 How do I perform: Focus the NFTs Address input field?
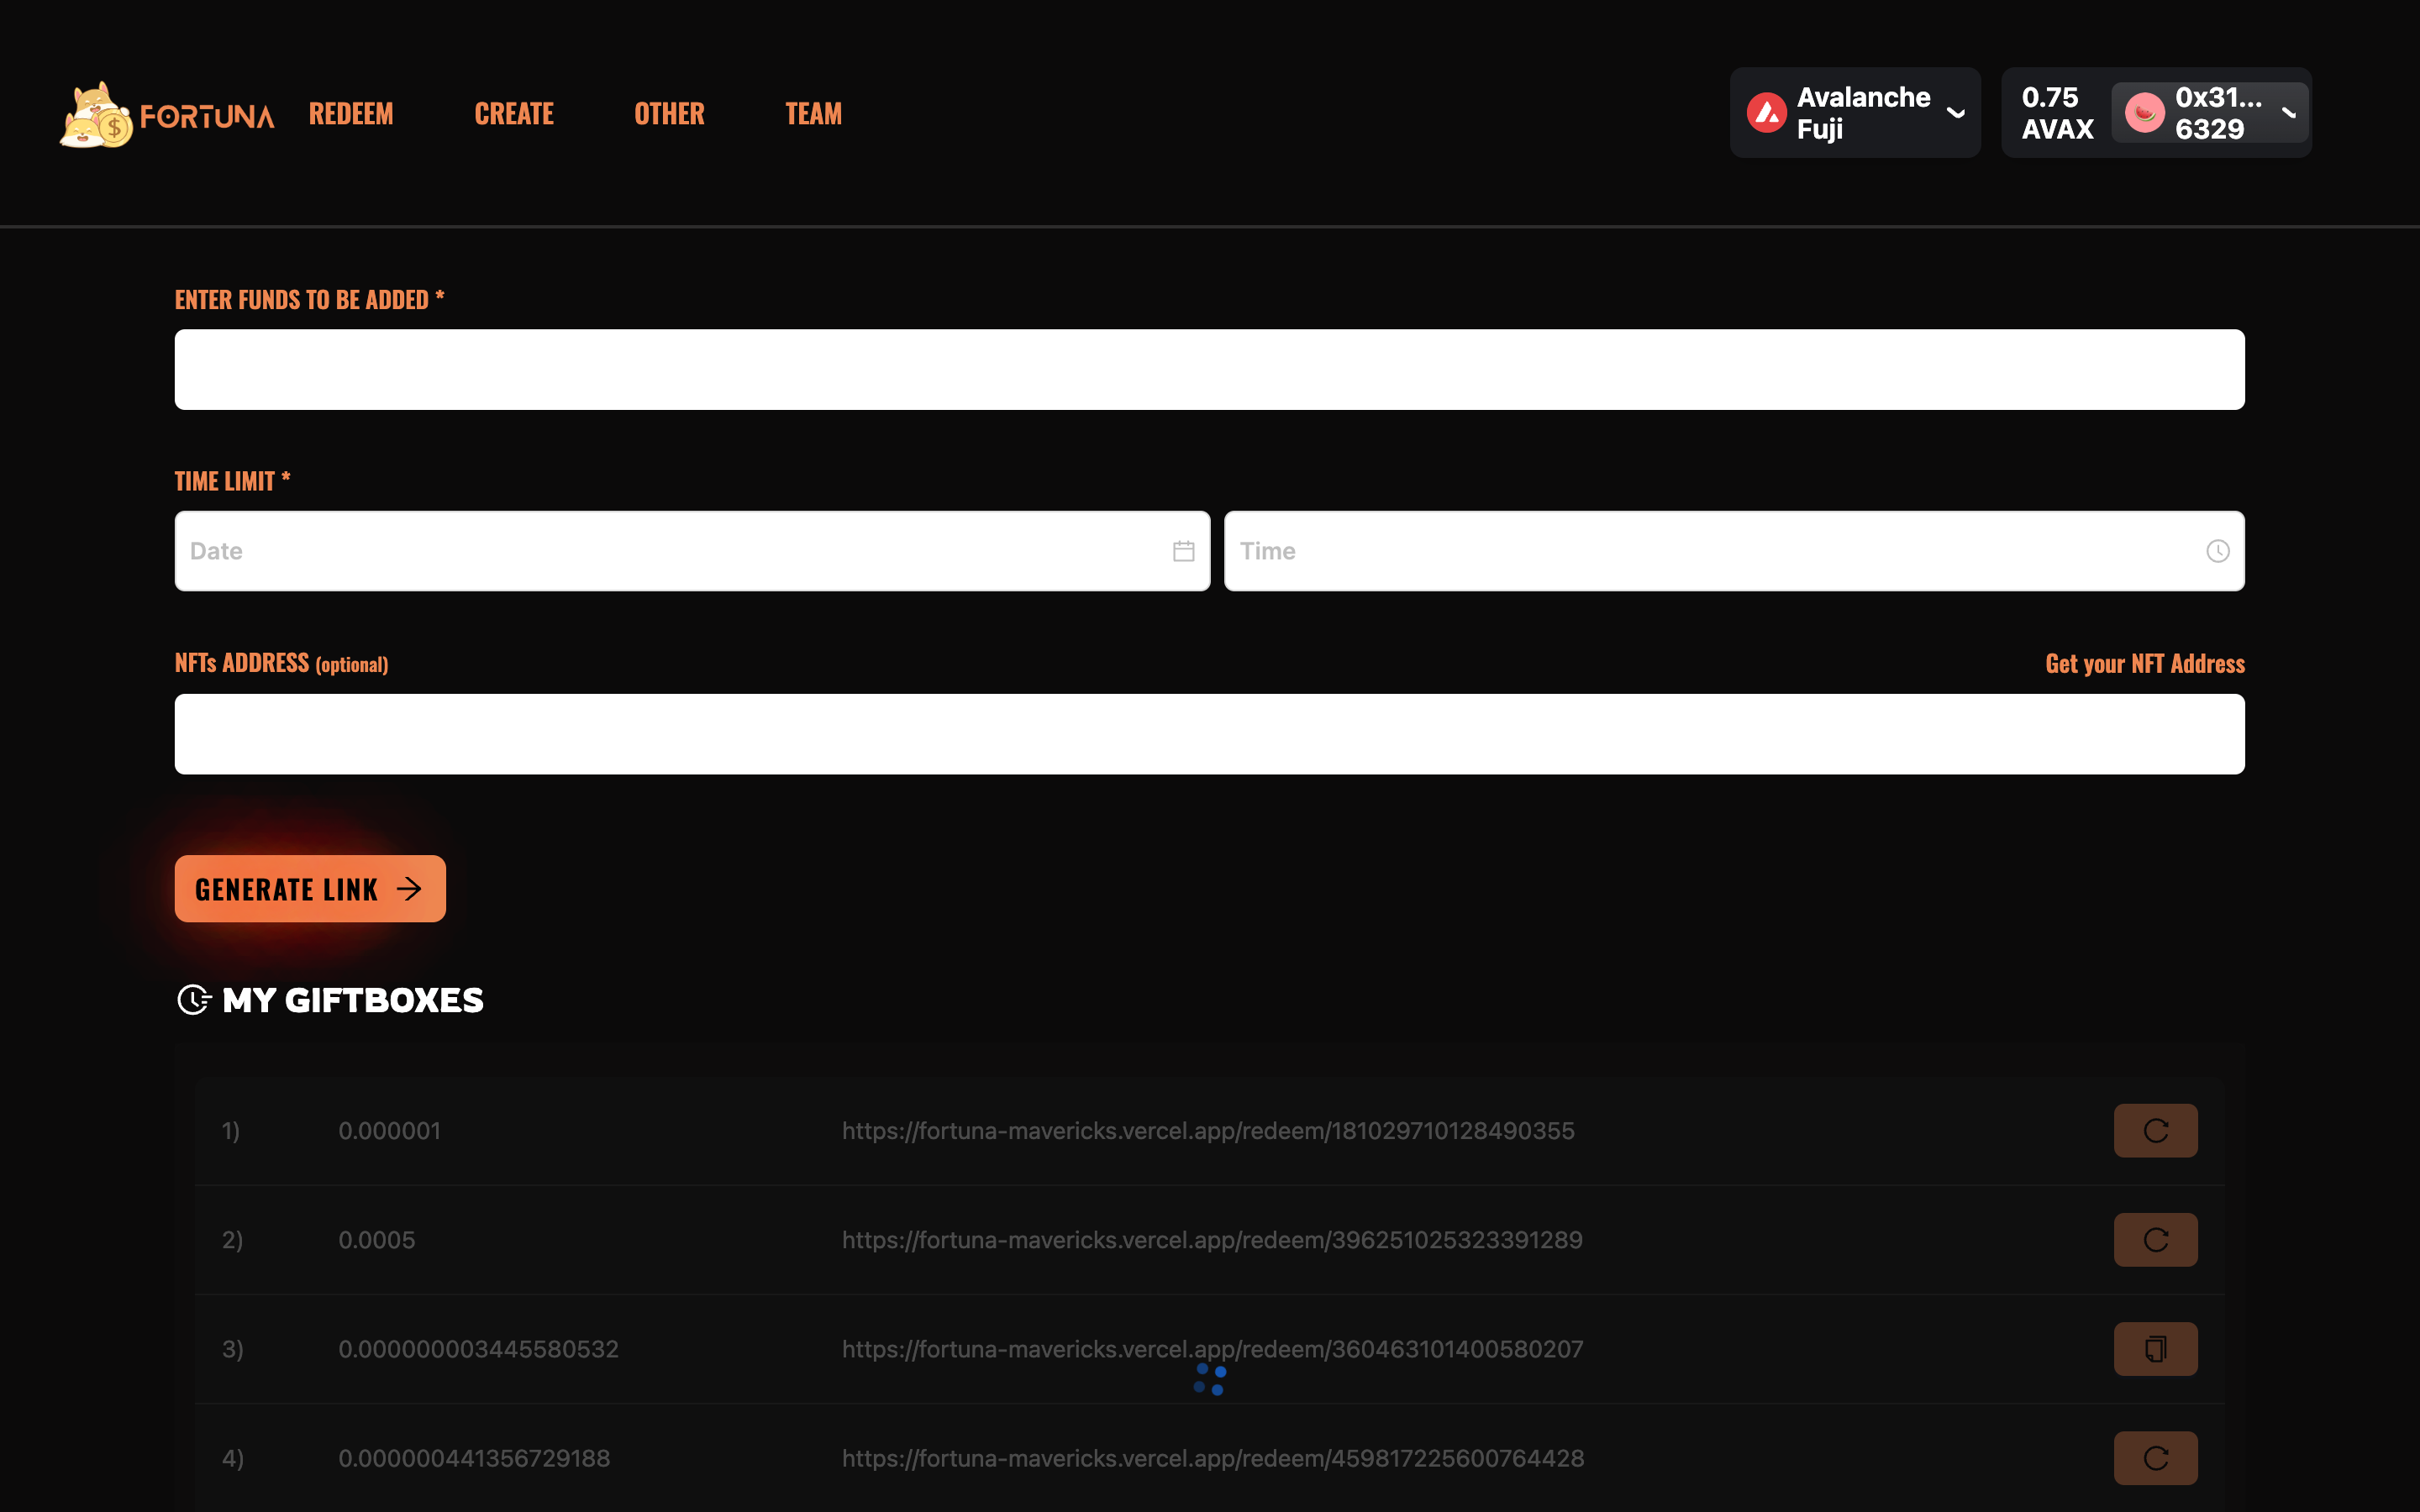[x=1209, y=734]
